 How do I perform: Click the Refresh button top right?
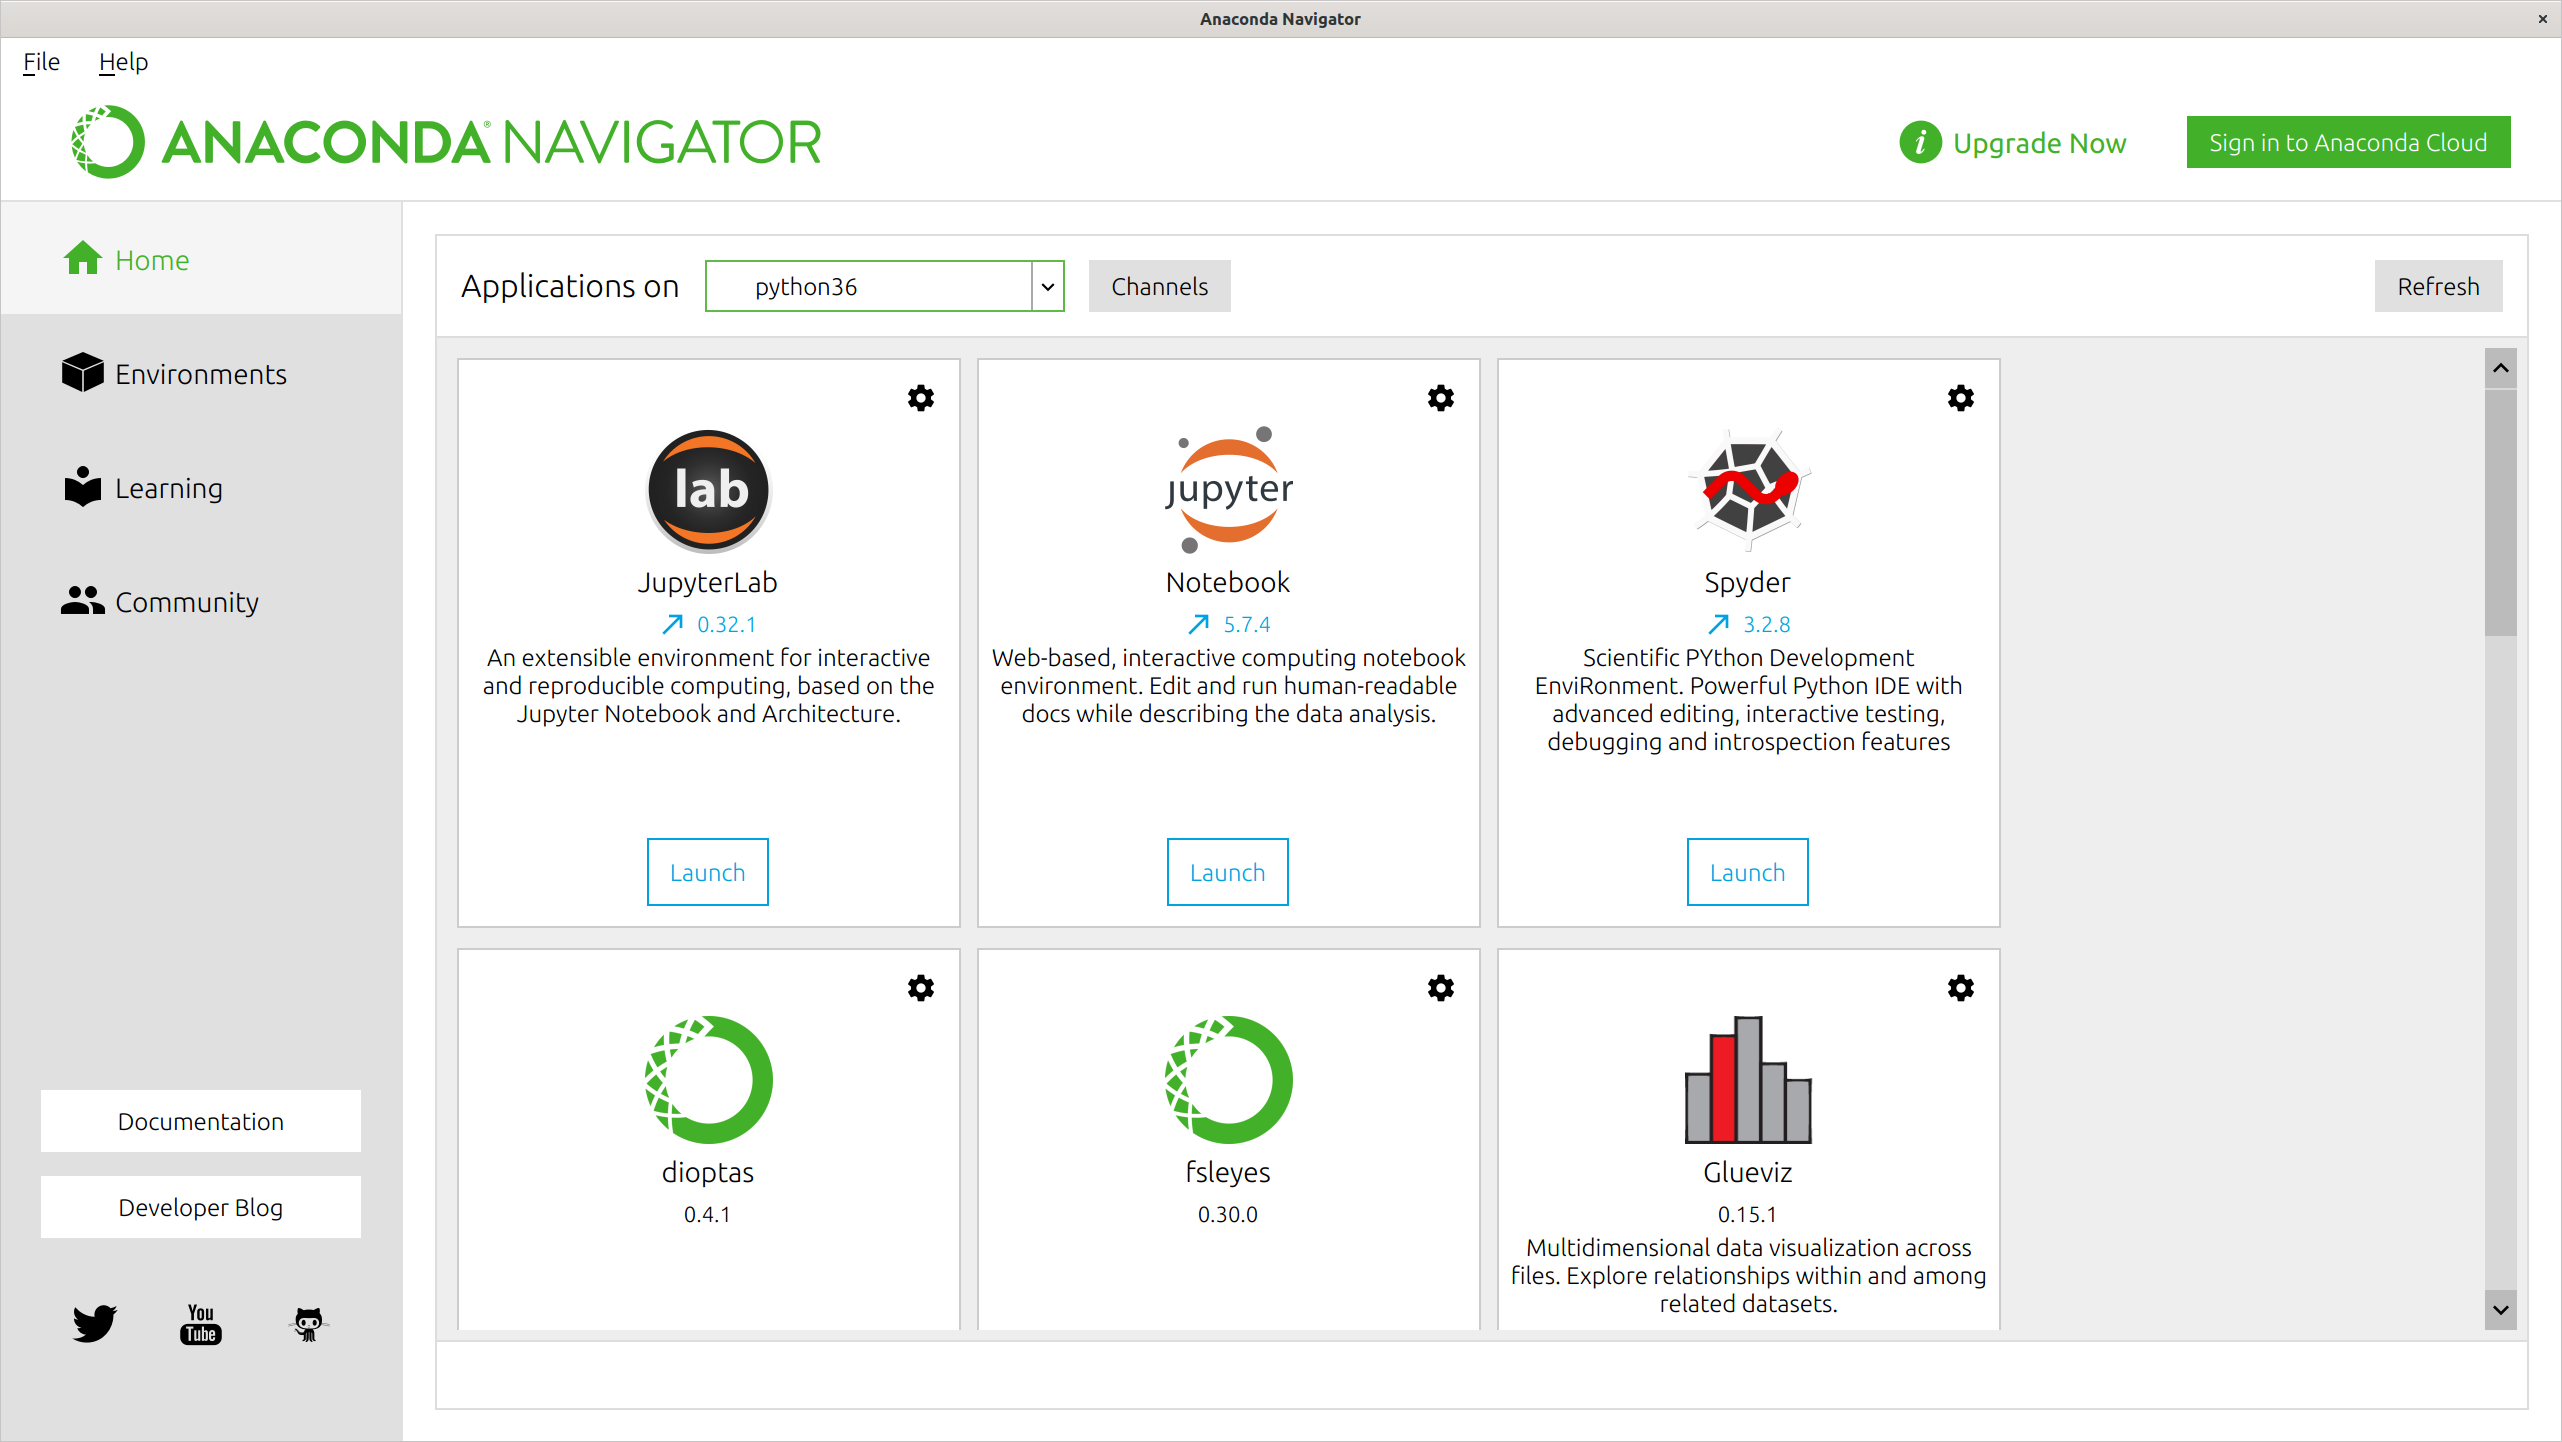[x=2437, y=285]
